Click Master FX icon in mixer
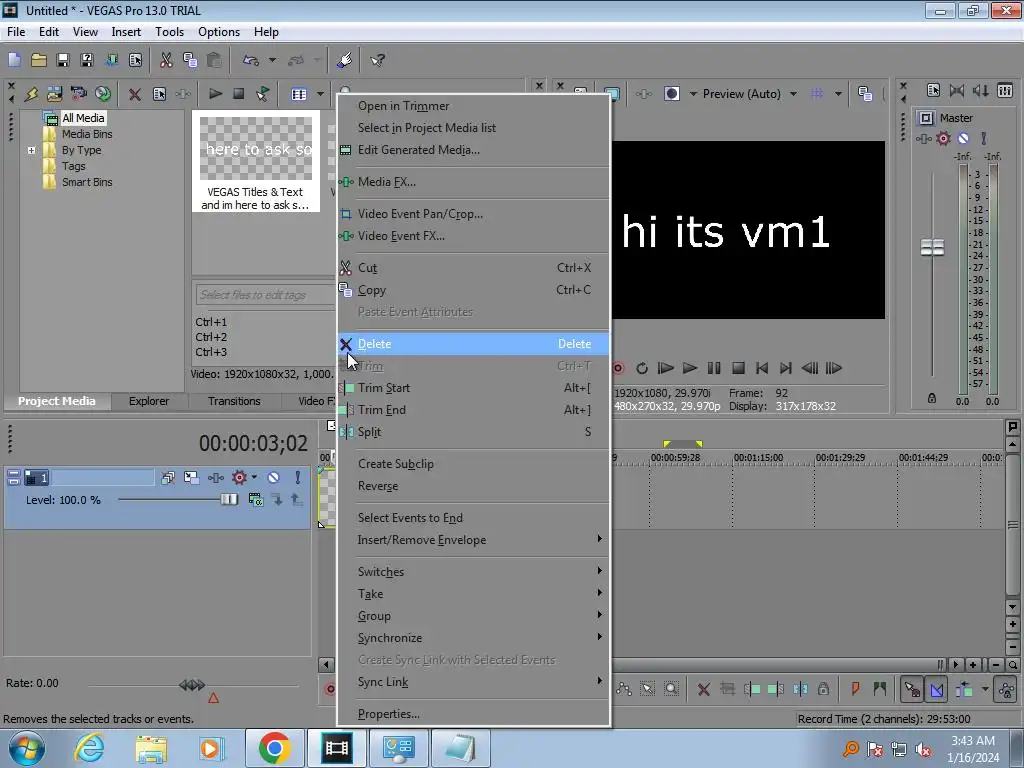The width and height of the screenshot is (1024, 768). [x=923, y=138]
